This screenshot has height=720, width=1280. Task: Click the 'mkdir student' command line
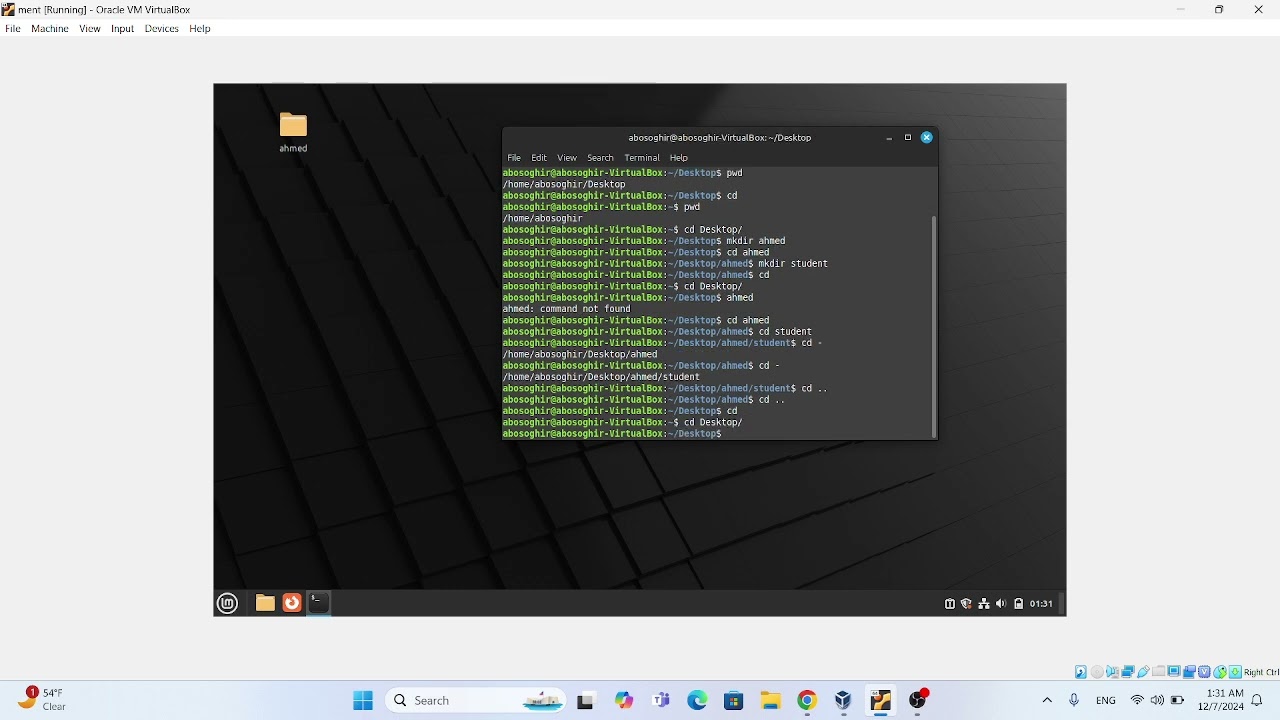point(665,264)
